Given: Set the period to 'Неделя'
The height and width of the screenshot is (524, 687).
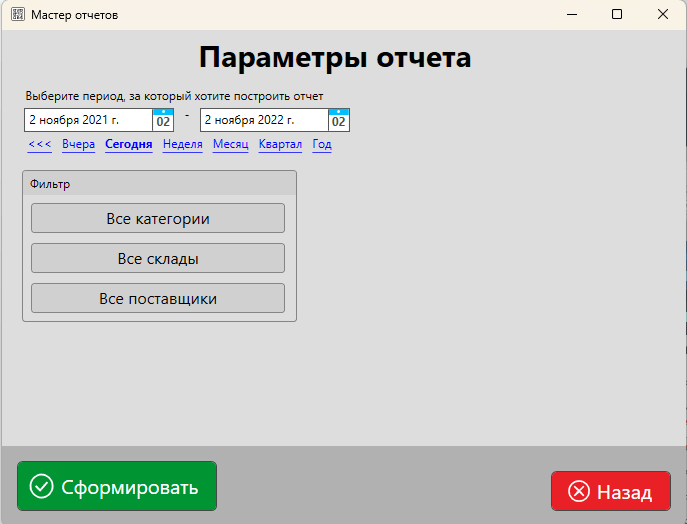Looking at the screenshot, I should [x=183, y=145].
